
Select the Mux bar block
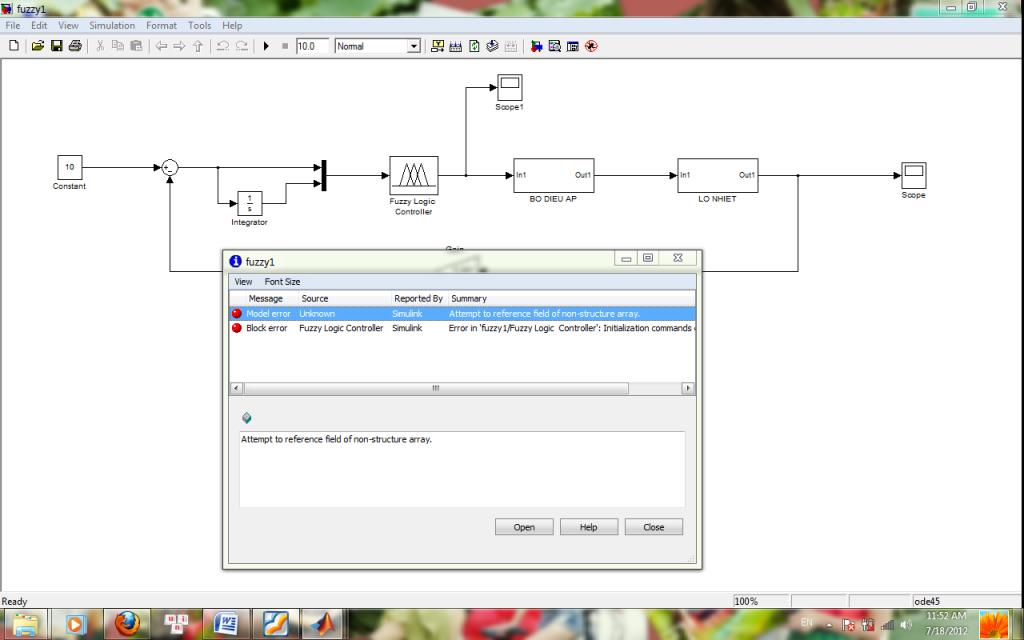point(324,175)
